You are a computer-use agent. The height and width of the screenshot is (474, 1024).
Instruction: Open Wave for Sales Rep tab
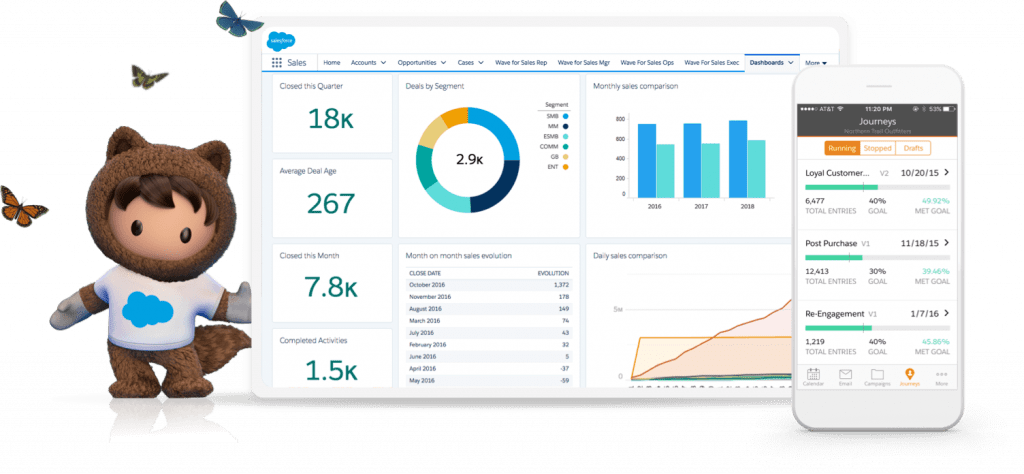pyautogui.click(x=521, y=63)
